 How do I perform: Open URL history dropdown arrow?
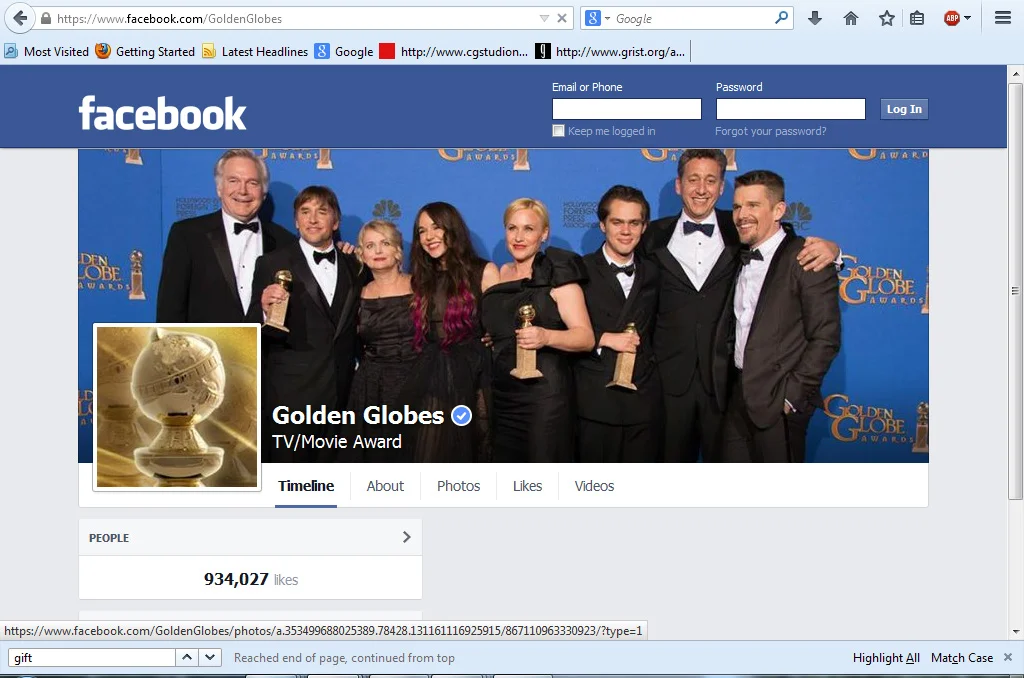point(544,18)
